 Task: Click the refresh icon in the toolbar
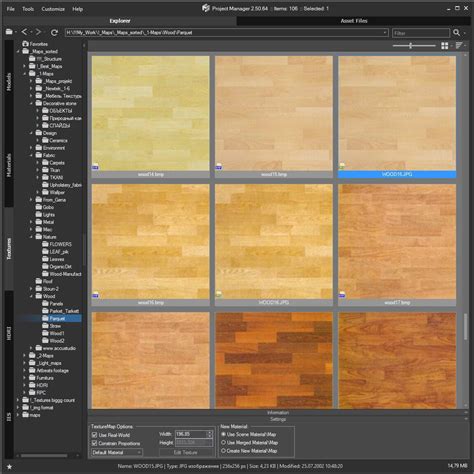click(x=54, y=32)
